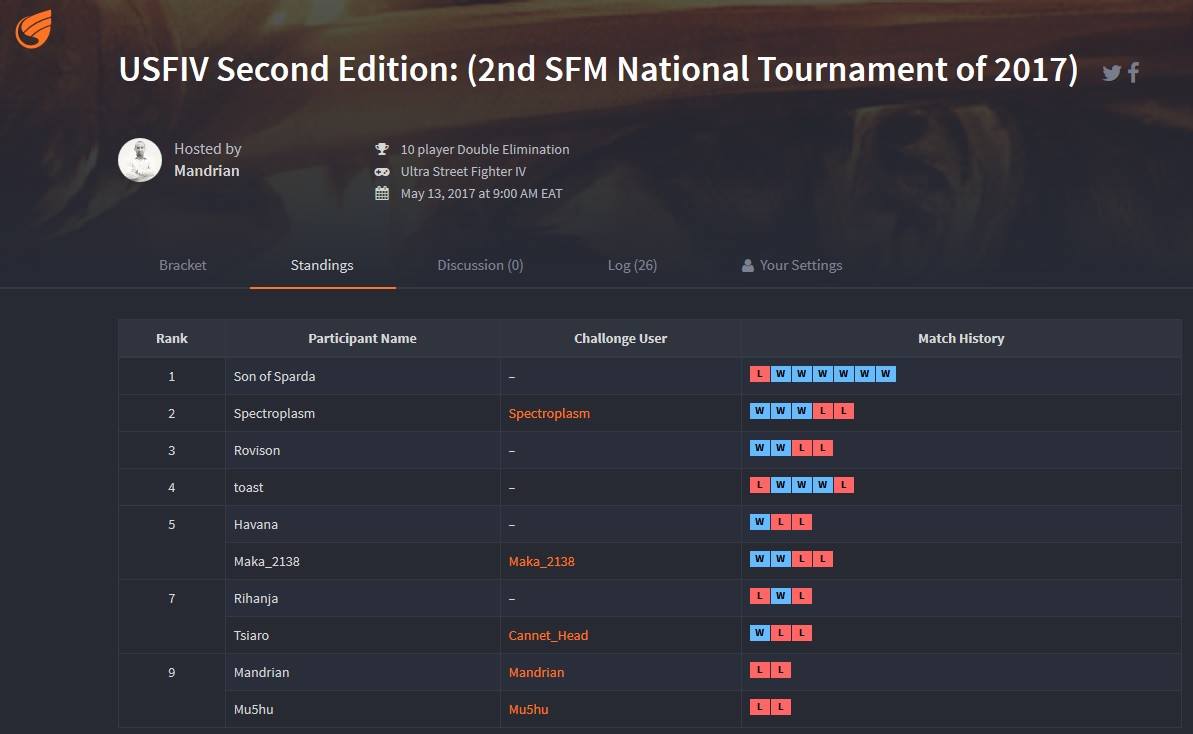Viewport: 1193px width, 734px height.
Task: Click the Ultra Street Fighter IV label
Action: (x=463, y=171)
